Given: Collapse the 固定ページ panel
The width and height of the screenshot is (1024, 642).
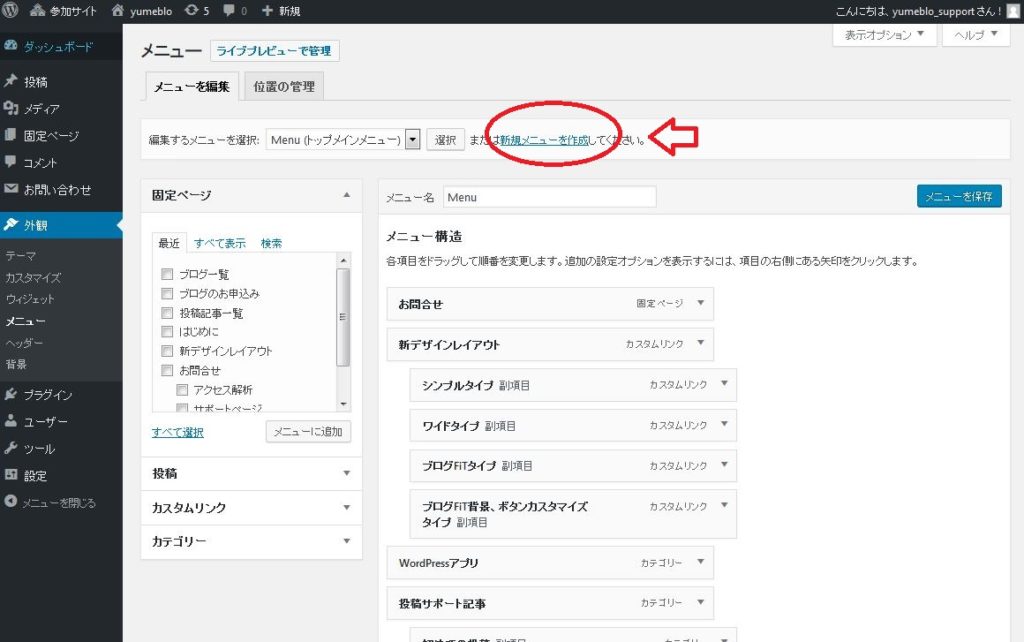Looking at the screenshot, I should [347, 195].
